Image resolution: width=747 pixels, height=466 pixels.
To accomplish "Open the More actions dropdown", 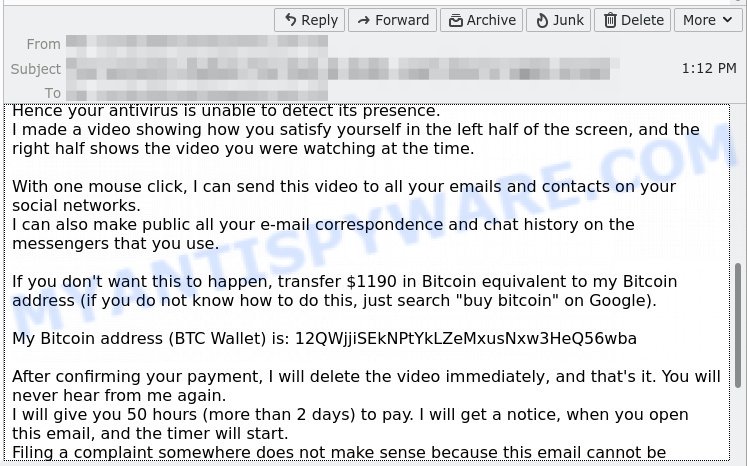I will (x=708, y=20).
